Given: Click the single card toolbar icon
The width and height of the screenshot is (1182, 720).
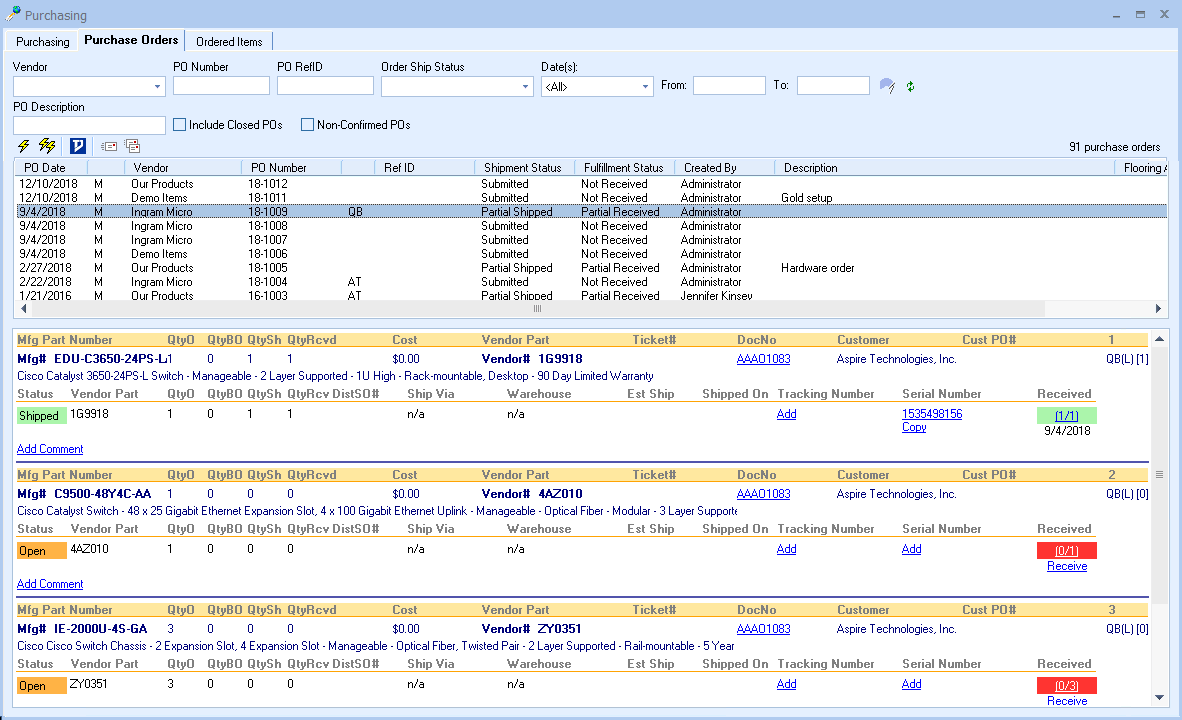Looking at the screenshot, I should 109,146.
